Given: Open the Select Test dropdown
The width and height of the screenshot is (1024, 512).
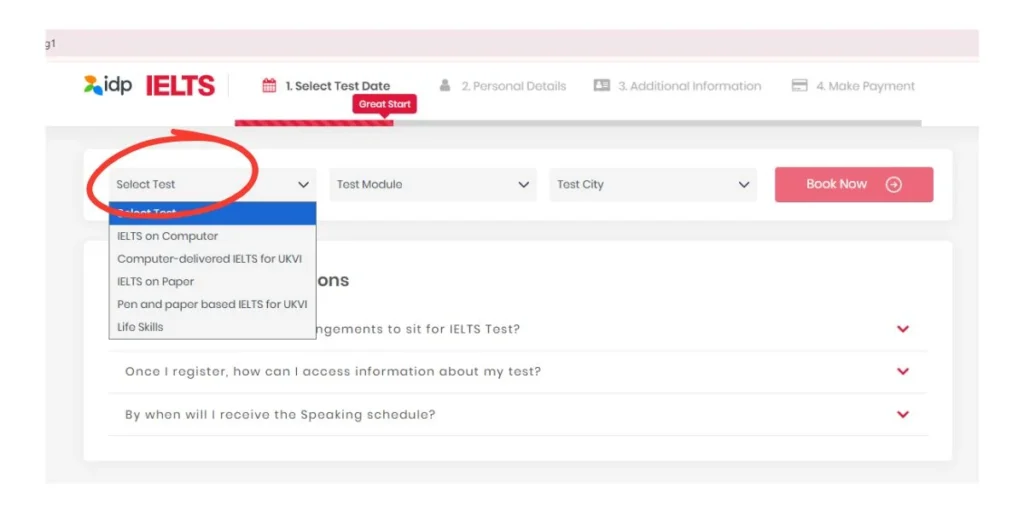Looking at the screenshot, I should click(x=213, y=185).
